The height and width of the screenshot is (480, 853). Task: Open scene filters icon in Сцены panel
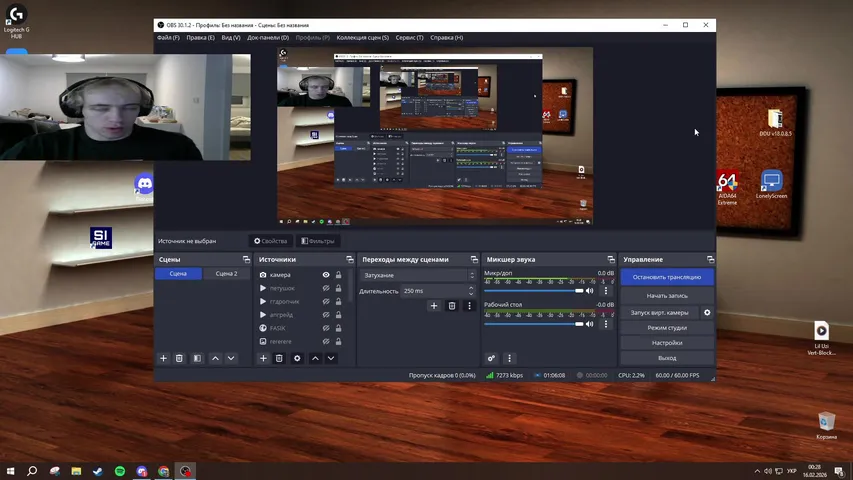tap(197, 358)
